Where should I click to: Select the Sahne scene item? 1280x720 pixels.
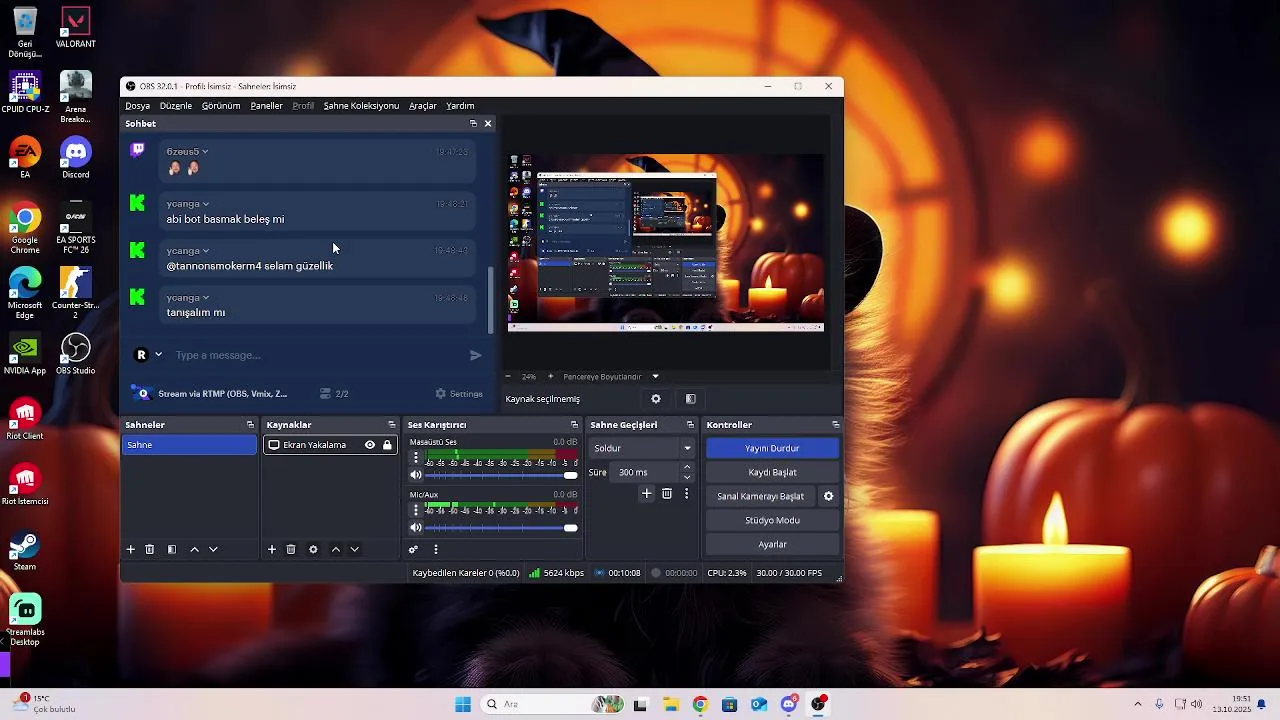pyautogui.click(x=189, y=445)
